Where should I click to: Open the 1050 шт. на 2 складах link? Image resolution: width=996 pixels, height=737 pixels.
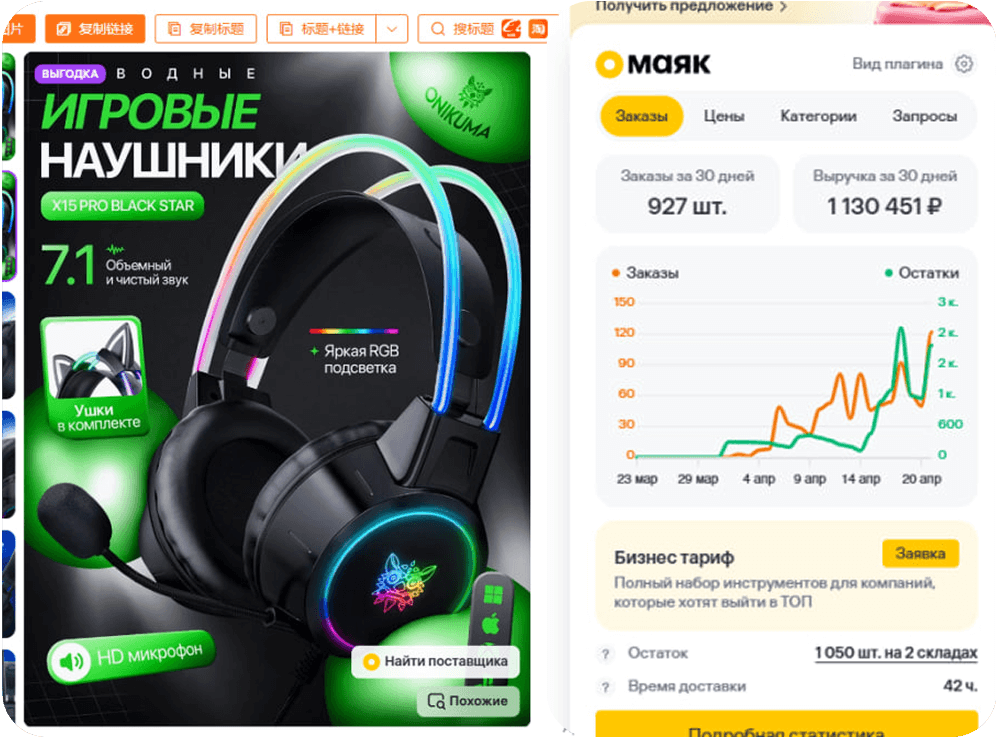[x=896, y=653]
